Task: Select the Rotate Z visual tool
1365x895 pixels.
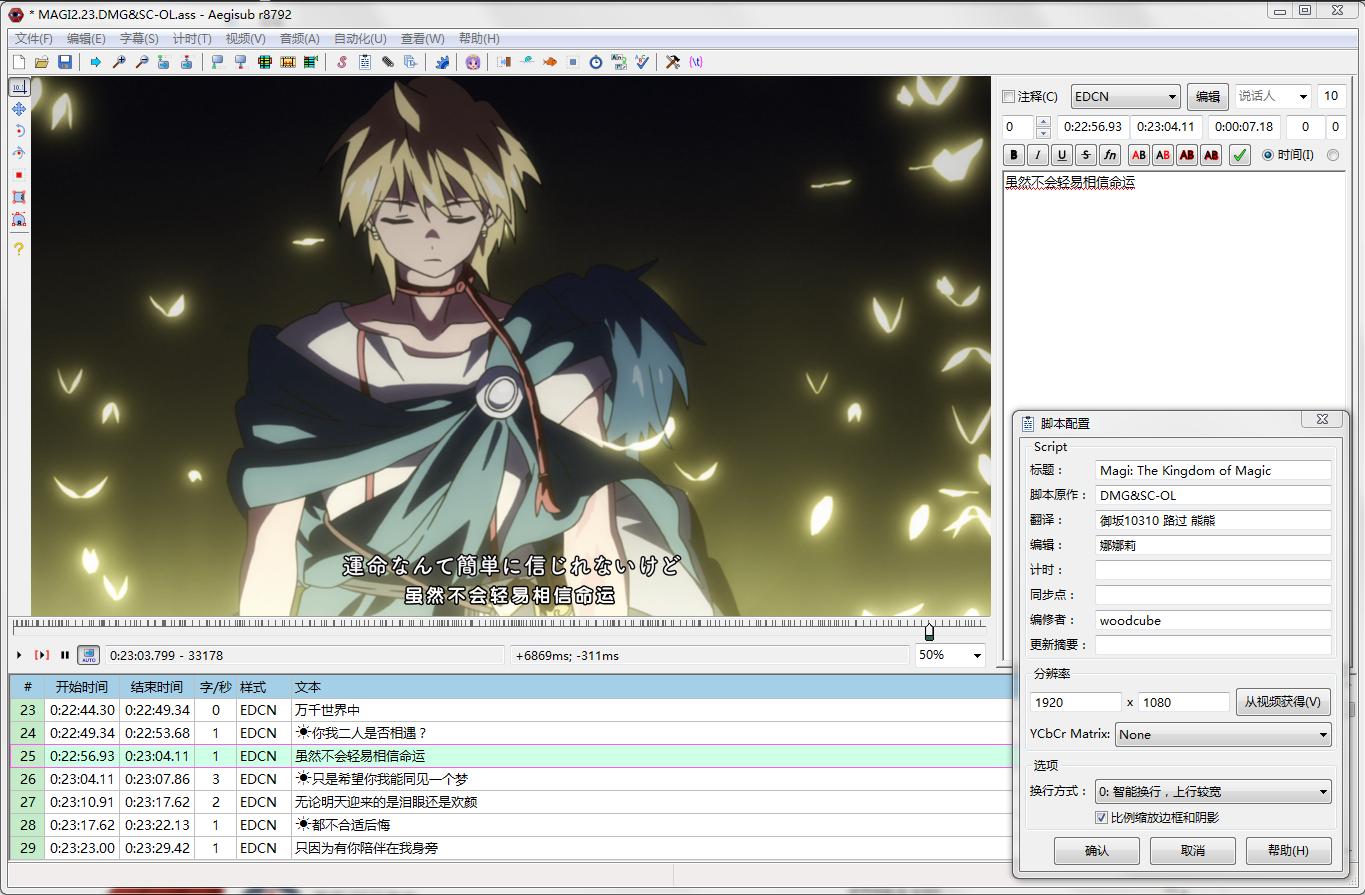Action: point(18,131)
